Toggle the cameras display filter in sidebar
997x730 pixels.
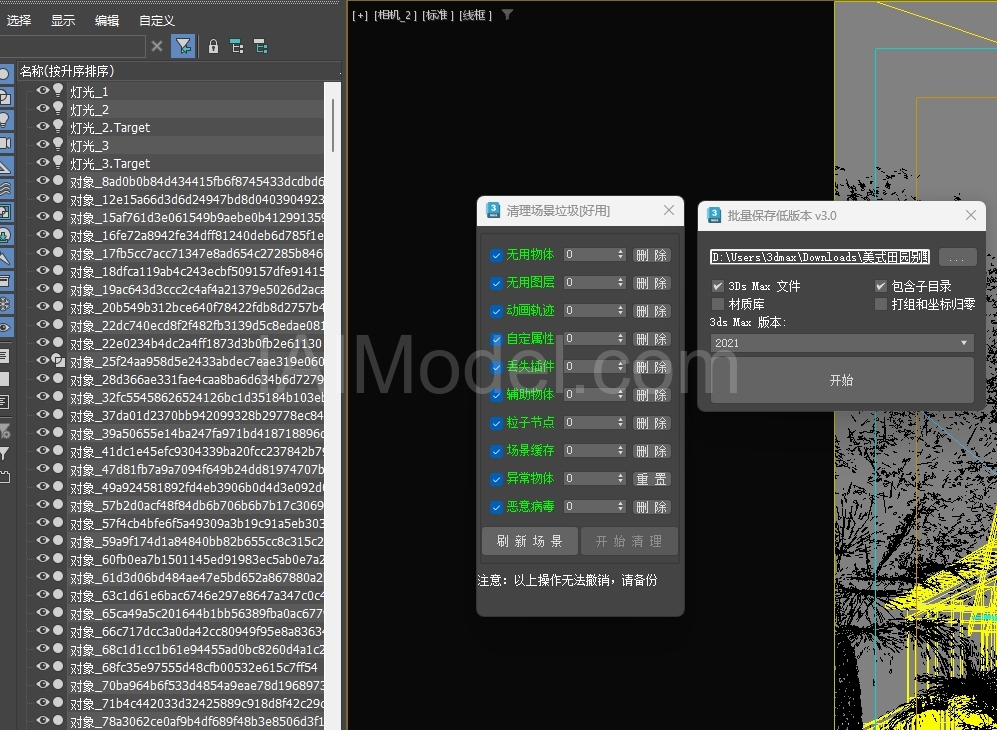click(x=4, y=143)
